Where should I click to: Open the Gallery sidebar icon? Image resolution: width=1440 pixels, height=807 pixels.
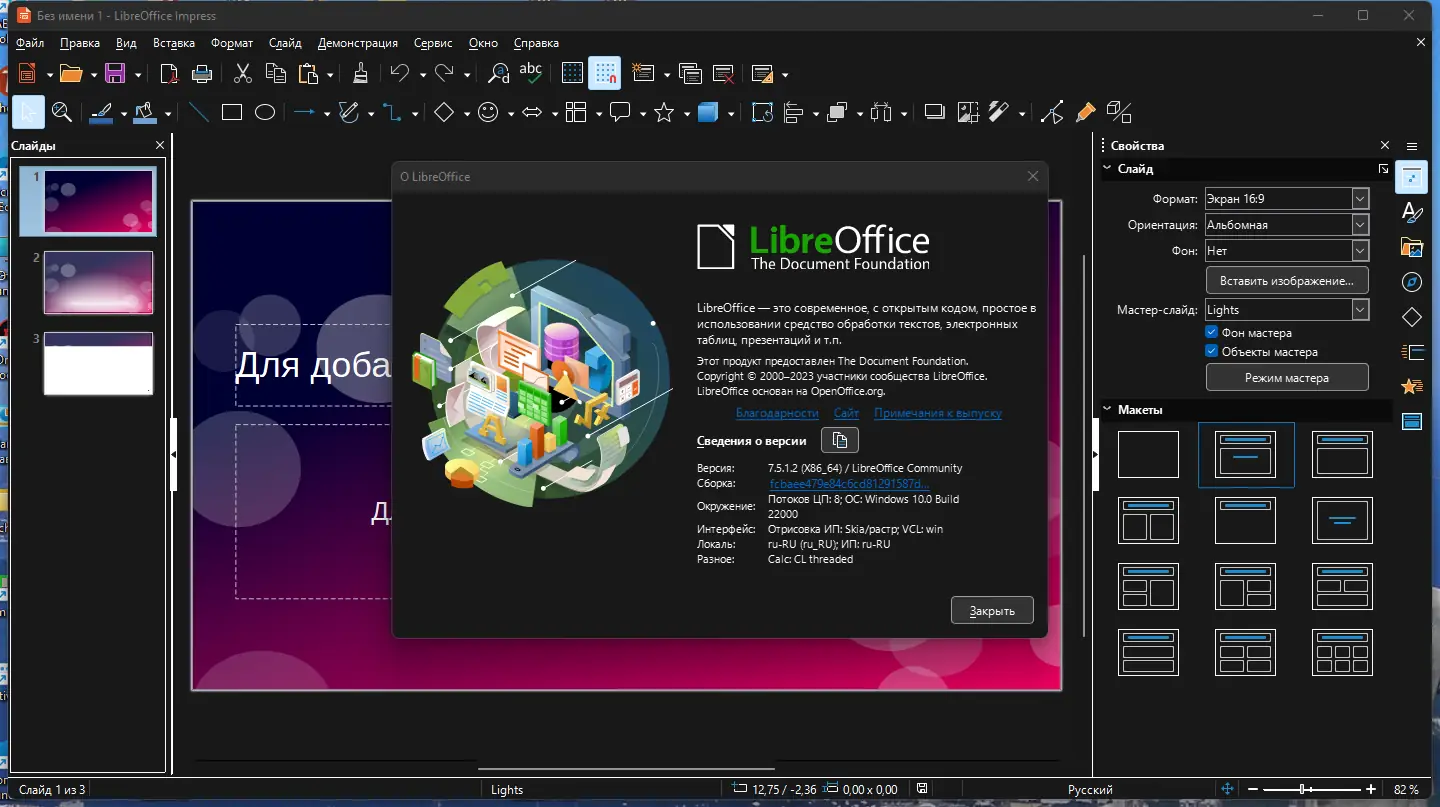pyautogui.click(x=1412, y=246)
